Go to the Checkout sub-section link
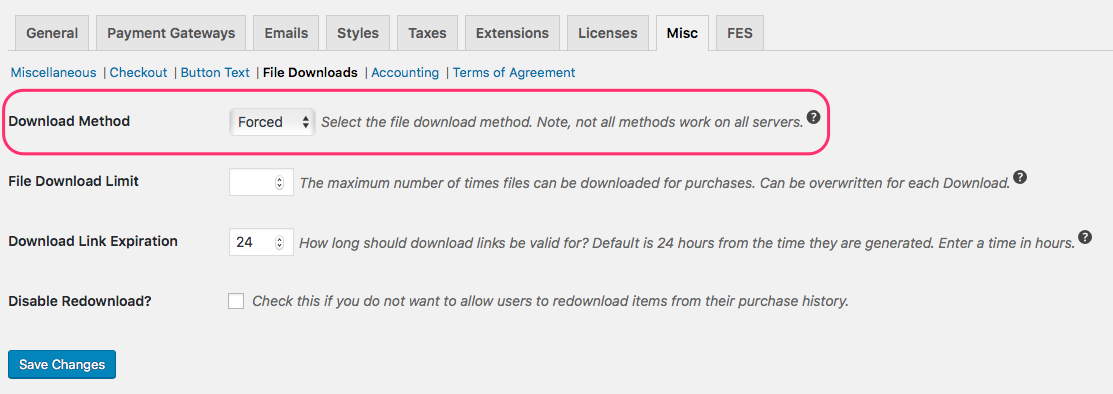The image size is (1113, 394). point(138,72)
